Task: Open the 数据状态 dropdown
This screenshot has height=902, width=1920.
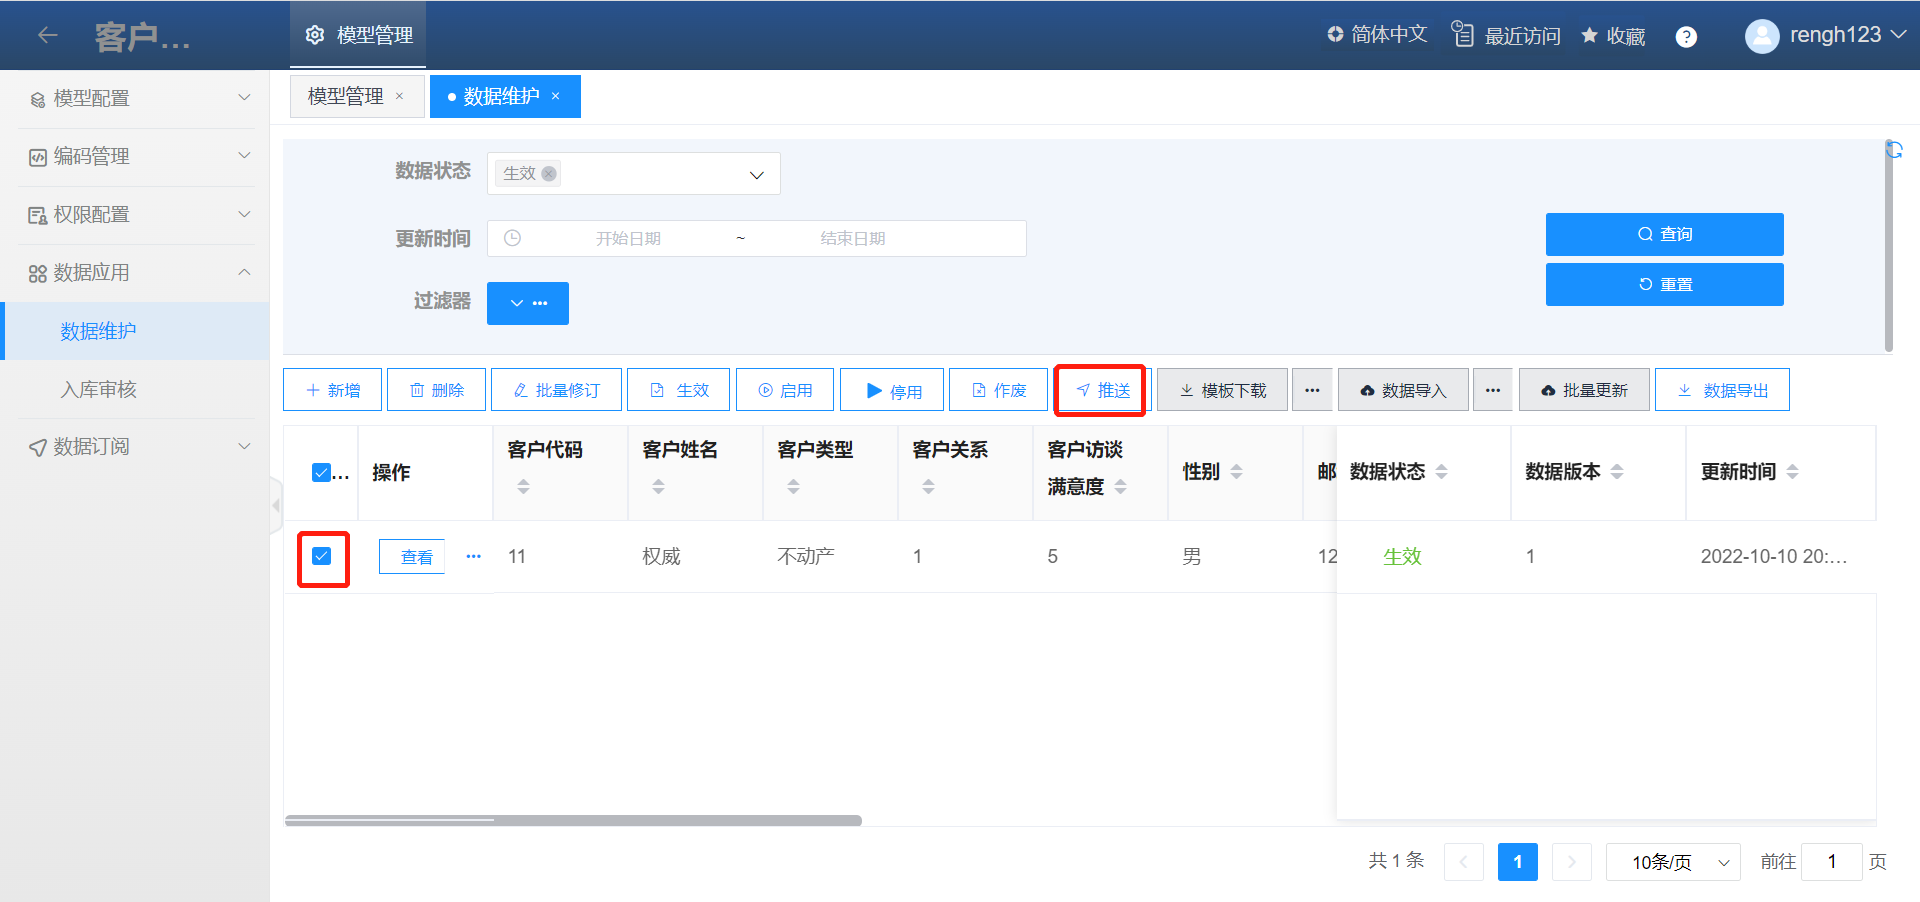Action: click(756, 174)
